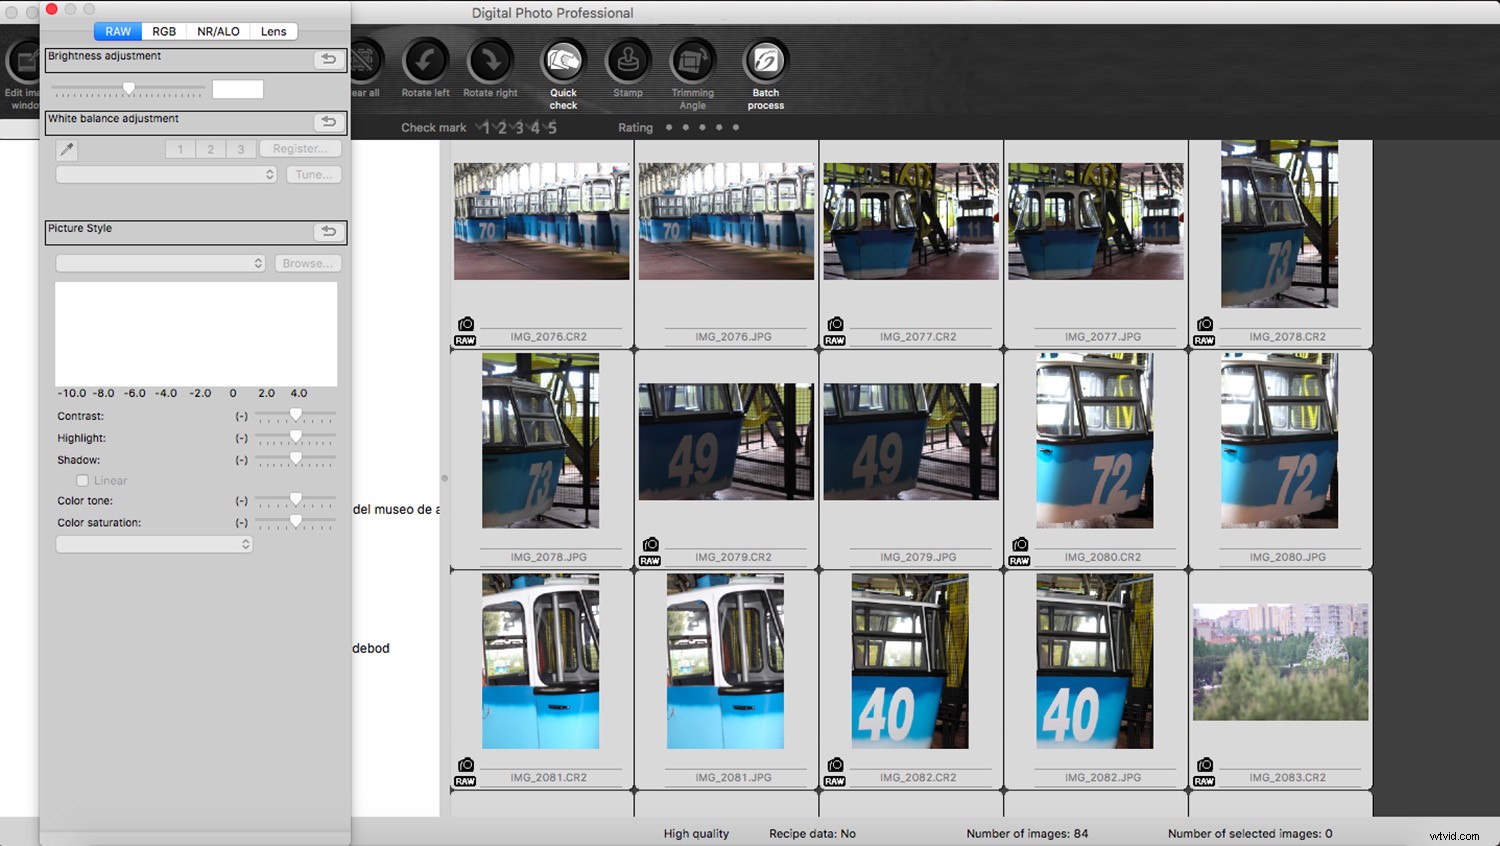Click the Browse button for Picture Style
The image size is (1500, 846).
coord(307,263)
